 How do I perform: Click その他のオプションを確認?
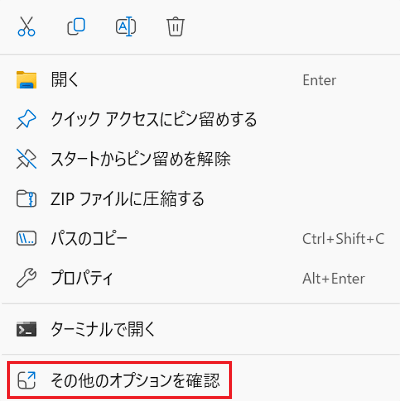pos(119,380)
